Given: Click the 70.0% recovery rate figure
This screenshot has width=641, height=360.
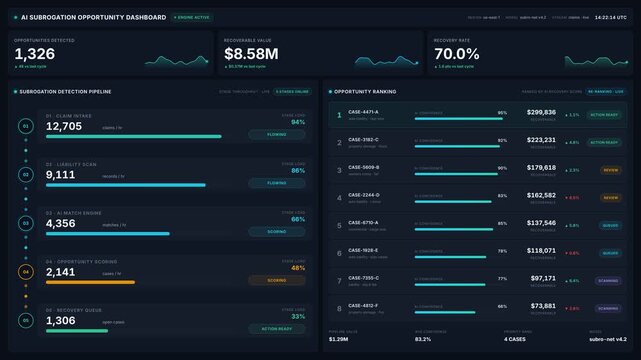Looking at the screenshot, I should pos(457,54).
